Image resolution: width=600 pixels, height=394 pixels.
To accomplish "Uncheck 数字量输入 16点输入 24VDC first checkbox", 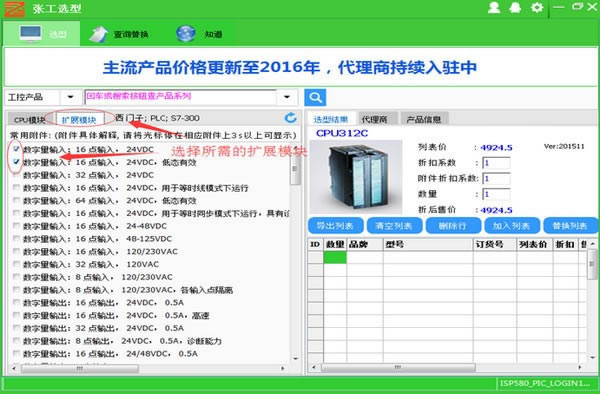I will 16,149.
